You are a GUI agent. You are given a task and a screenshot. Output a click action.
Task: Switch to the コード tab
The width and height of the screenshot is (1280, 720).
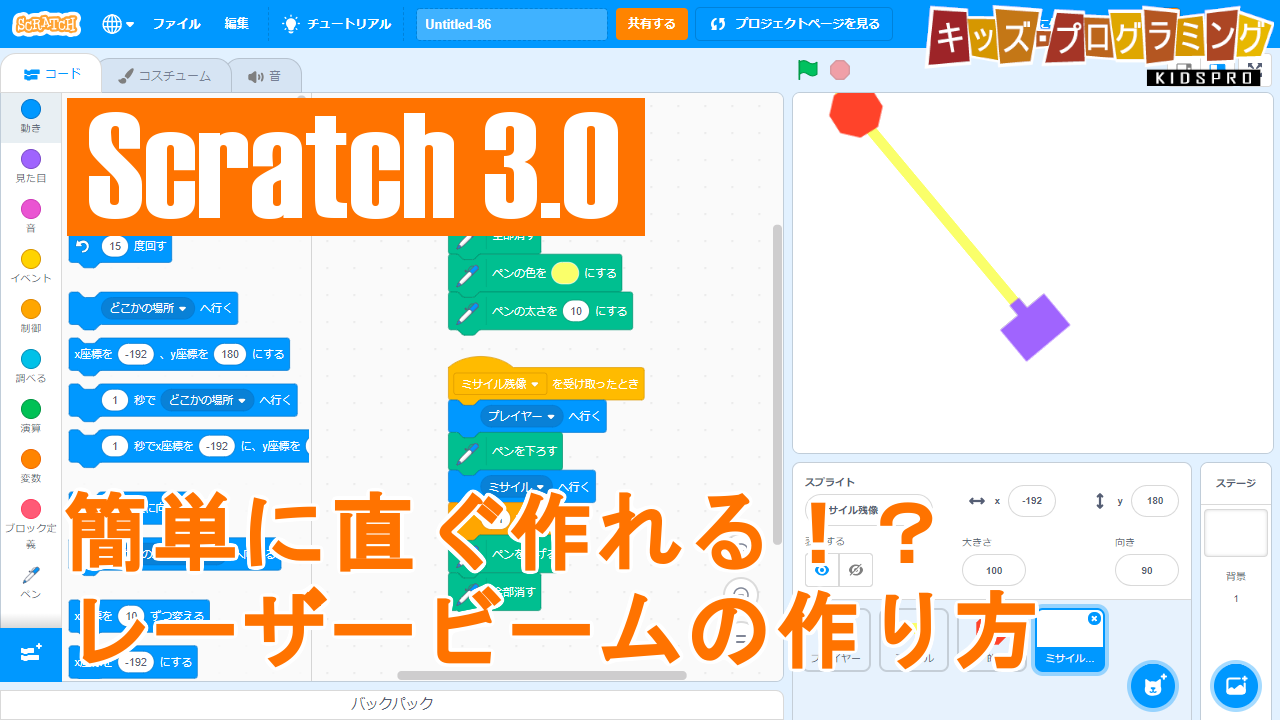click(x=52, y=74)
